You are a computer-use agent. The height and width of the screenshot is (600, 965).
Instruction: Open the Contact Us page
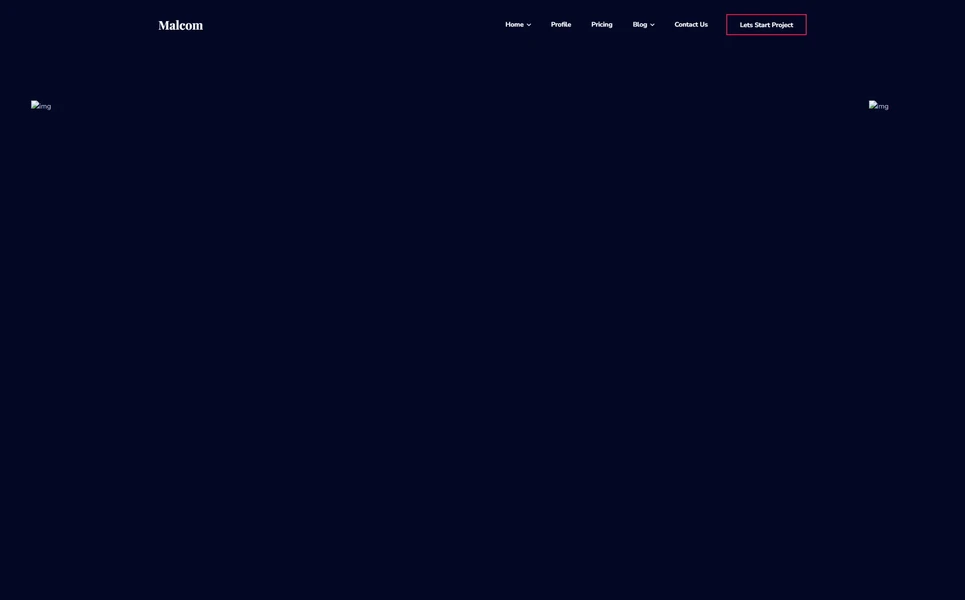pyautogui.click(x=691, y=22)
